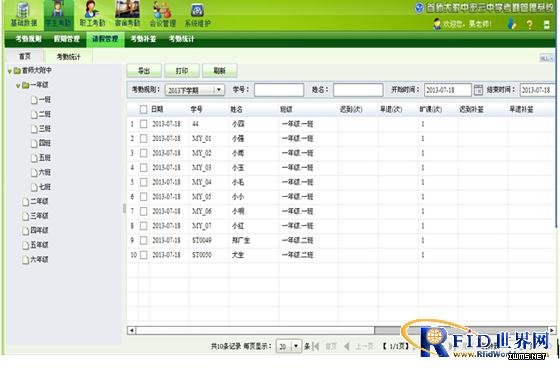Sort by the 学号 column header
560x368 pixels.
click(196, 109)
